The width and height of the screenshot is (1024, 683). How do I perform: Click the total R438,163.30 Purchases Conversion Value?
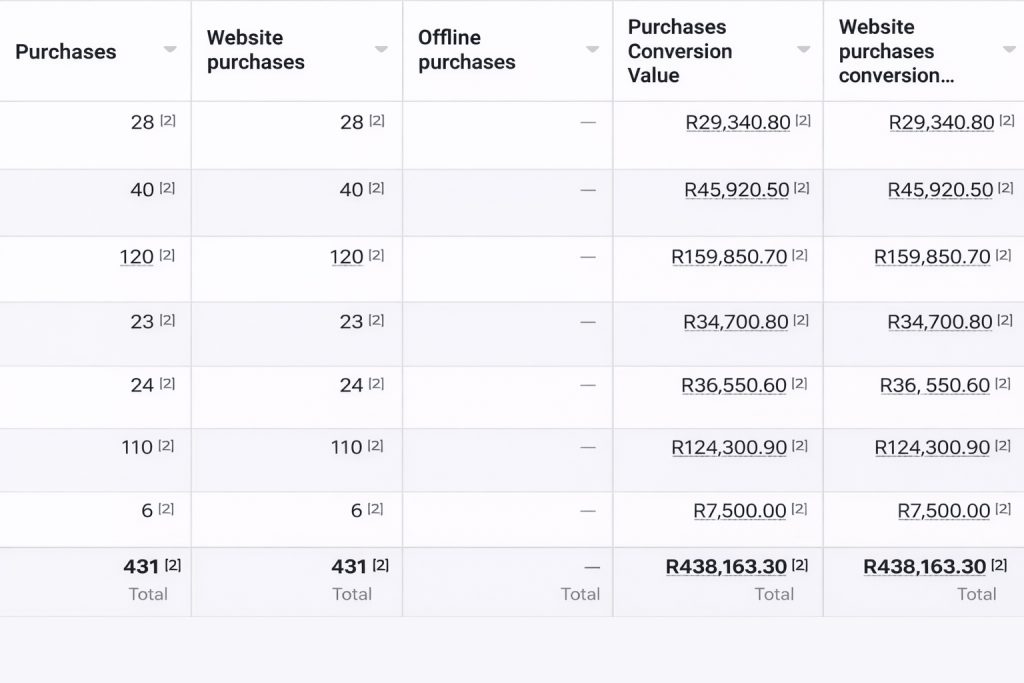(726, 567)
